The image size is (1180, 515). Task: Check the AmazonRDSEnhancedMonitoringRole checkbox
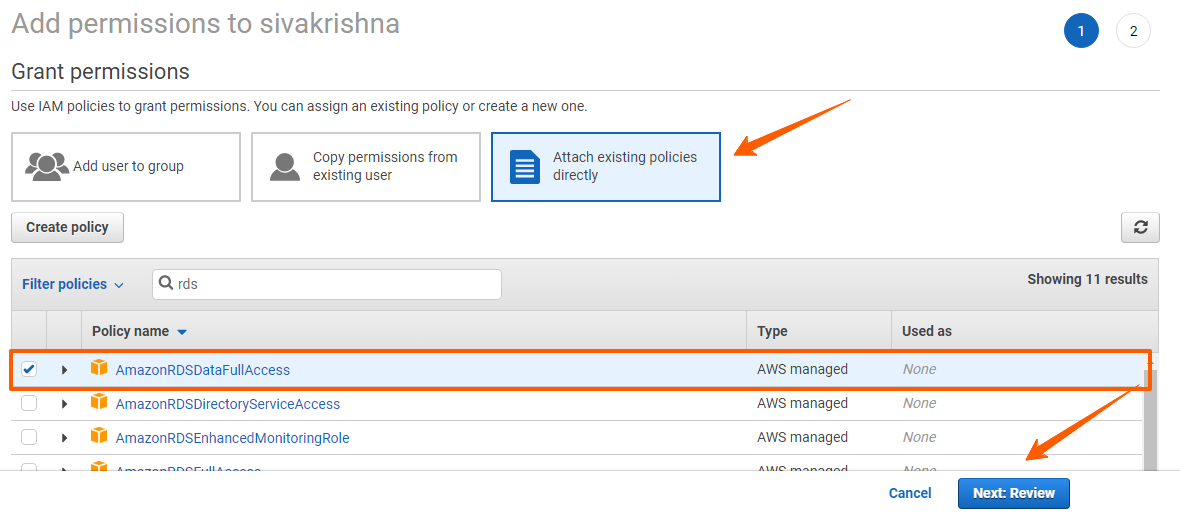29,437
